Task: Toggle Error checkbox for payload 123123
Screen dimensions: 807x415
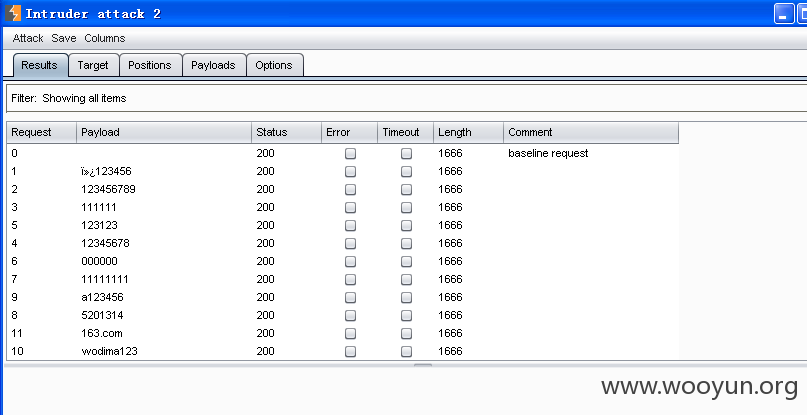Action: click(x=350, y=226)
